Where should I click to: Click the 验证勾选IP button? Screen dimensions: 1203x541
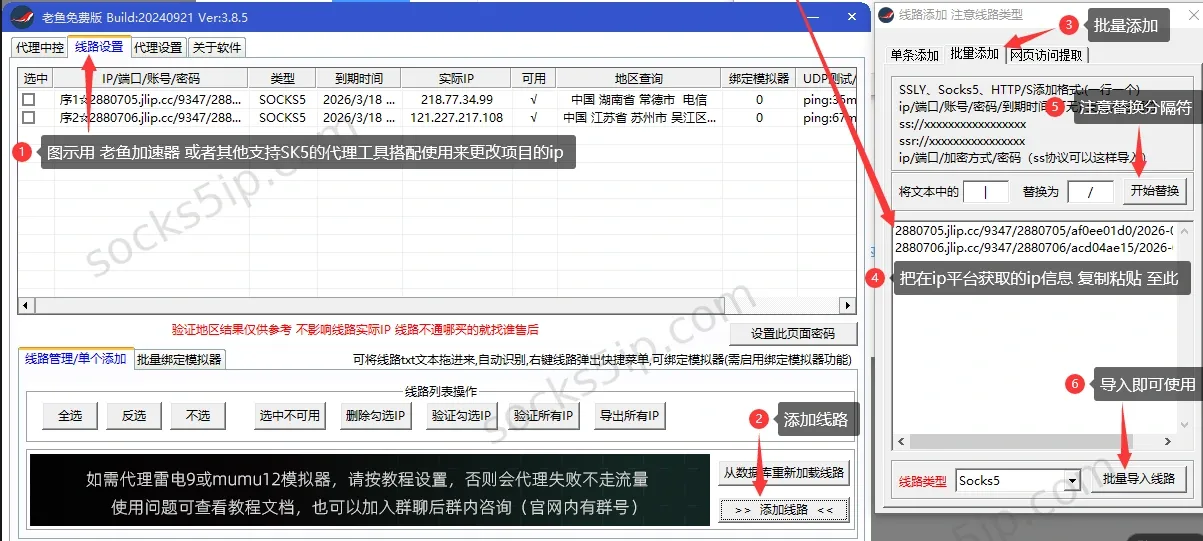pyautogui.click(x=460, y=416)
